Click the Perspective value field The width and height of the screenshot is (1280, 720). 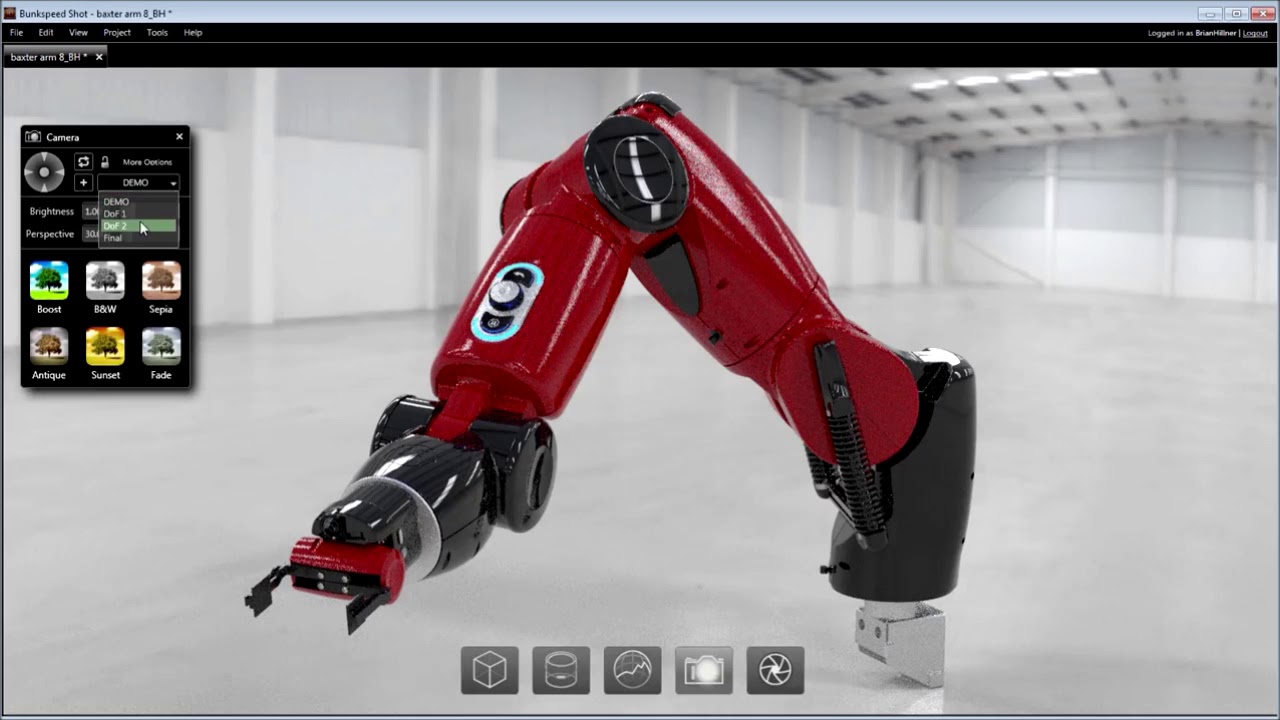[x=91, y=234]
